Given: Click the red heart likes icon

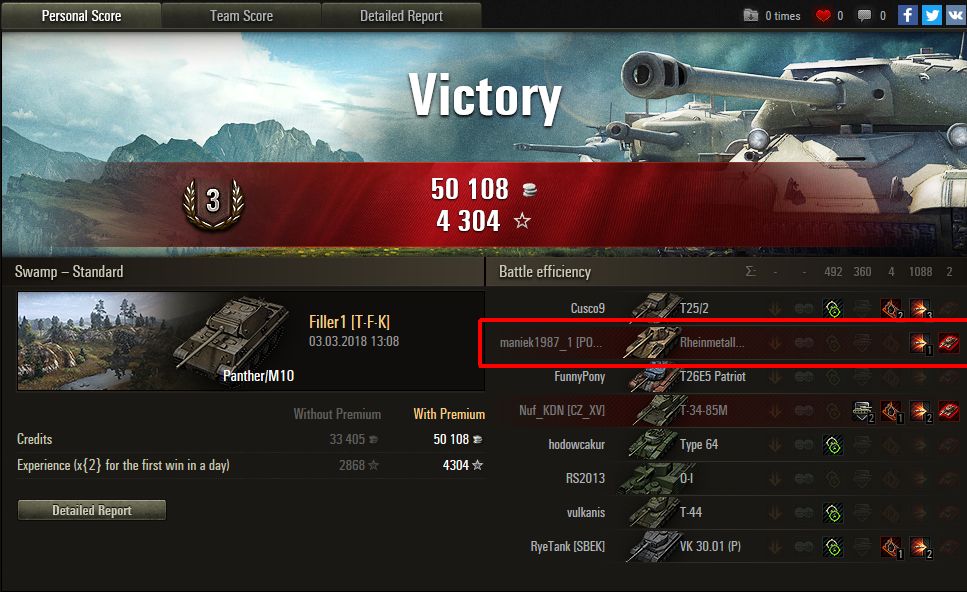Looking at the screenshot, I should pyautogui.click(x=823, y=15).
